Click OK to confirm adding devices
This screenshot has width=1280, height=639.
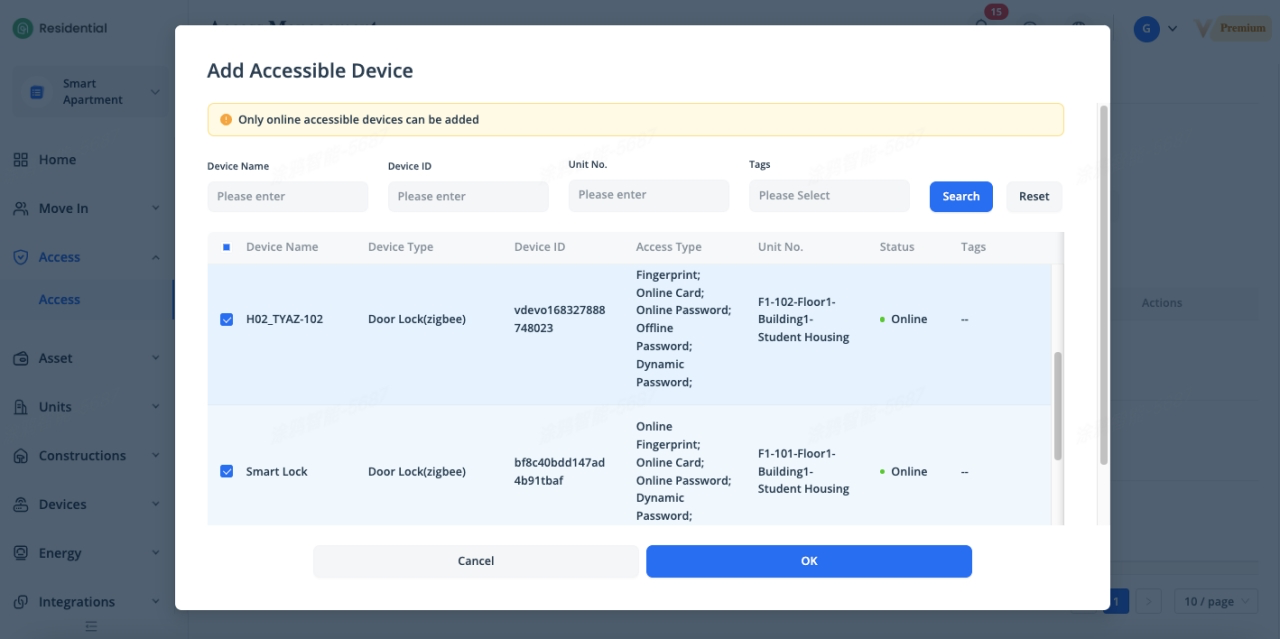pyautogui.click(x=808, y=561)
